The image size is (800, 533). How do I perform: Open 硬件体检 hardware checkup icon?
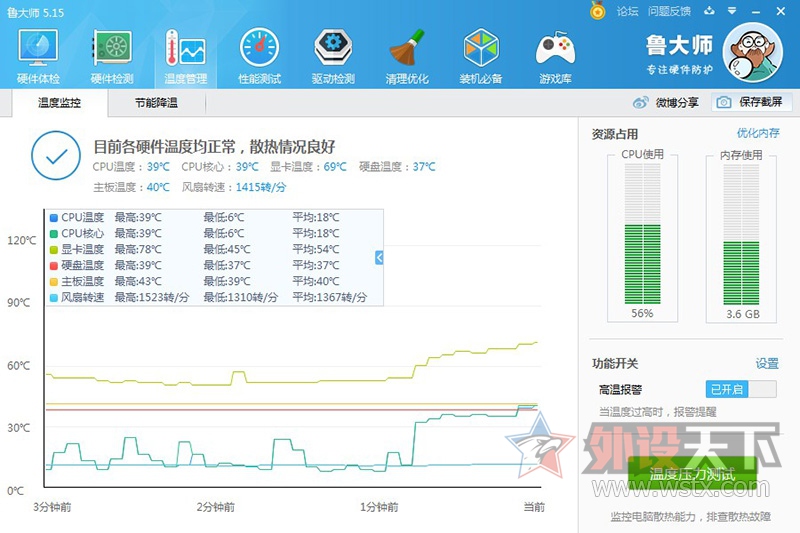pos(38,56)
